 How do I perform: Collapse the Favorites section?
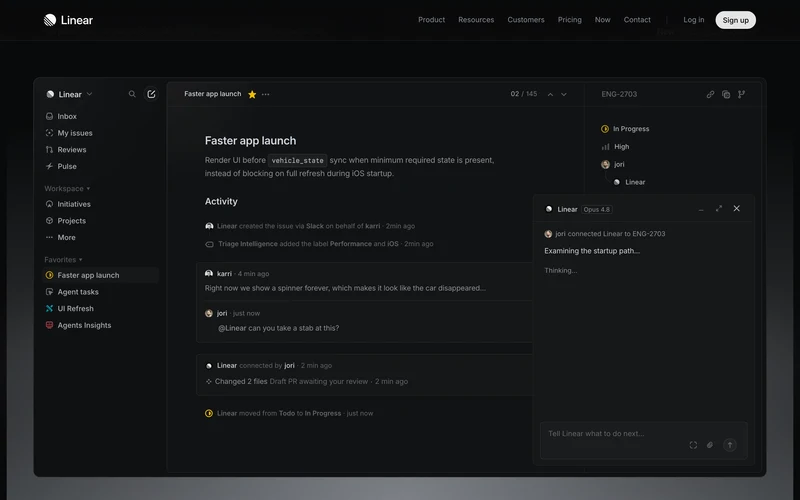(x=63, y=260)
